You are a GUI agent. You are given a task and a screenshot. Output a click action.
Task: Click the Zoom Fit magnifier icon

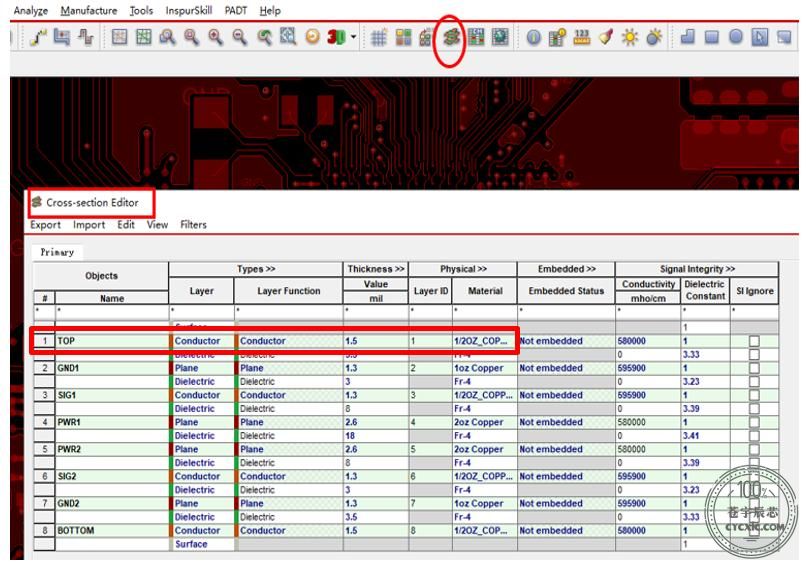[191, 38]
